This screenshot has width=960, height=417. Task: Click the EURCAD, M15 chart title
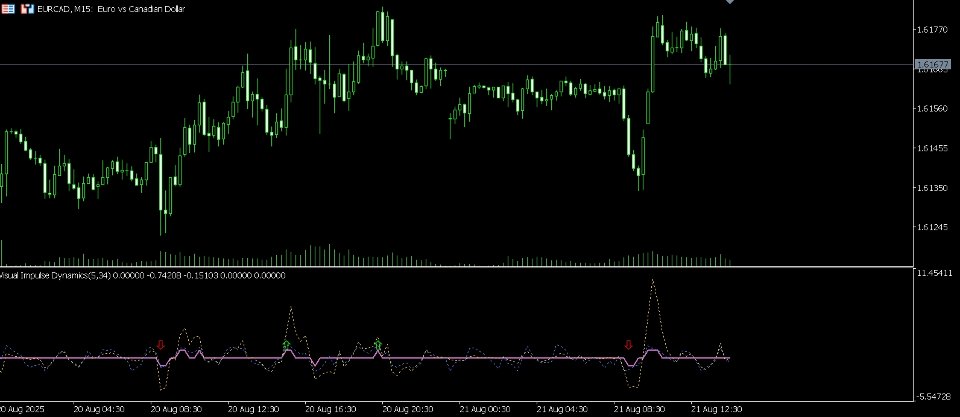pos(111,9)
